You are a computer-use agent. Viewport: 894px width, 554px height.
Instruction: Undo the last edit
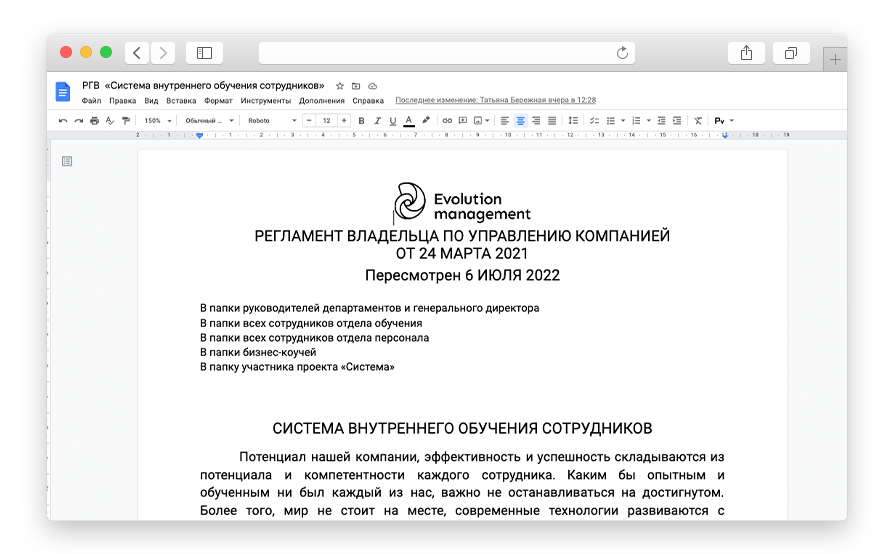tap(63, 121)
